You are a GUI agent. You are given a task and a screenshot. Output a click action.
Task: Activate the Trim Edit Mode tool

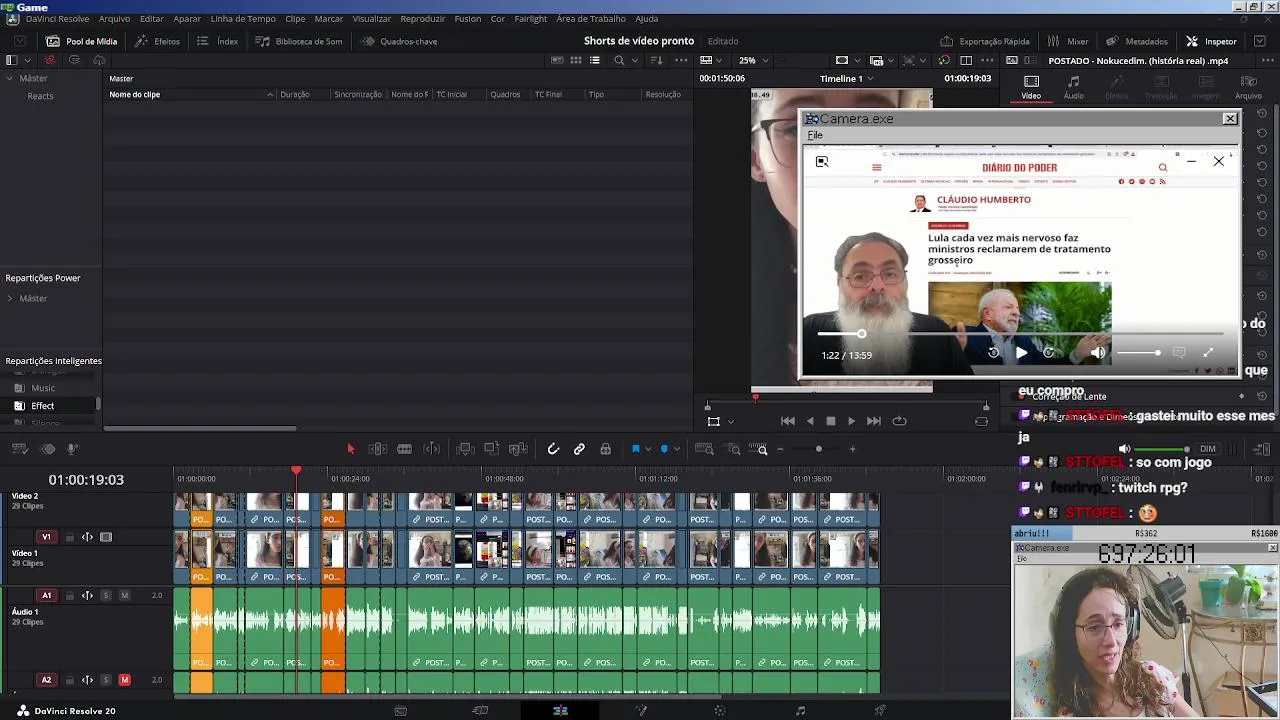coord(378,450)
